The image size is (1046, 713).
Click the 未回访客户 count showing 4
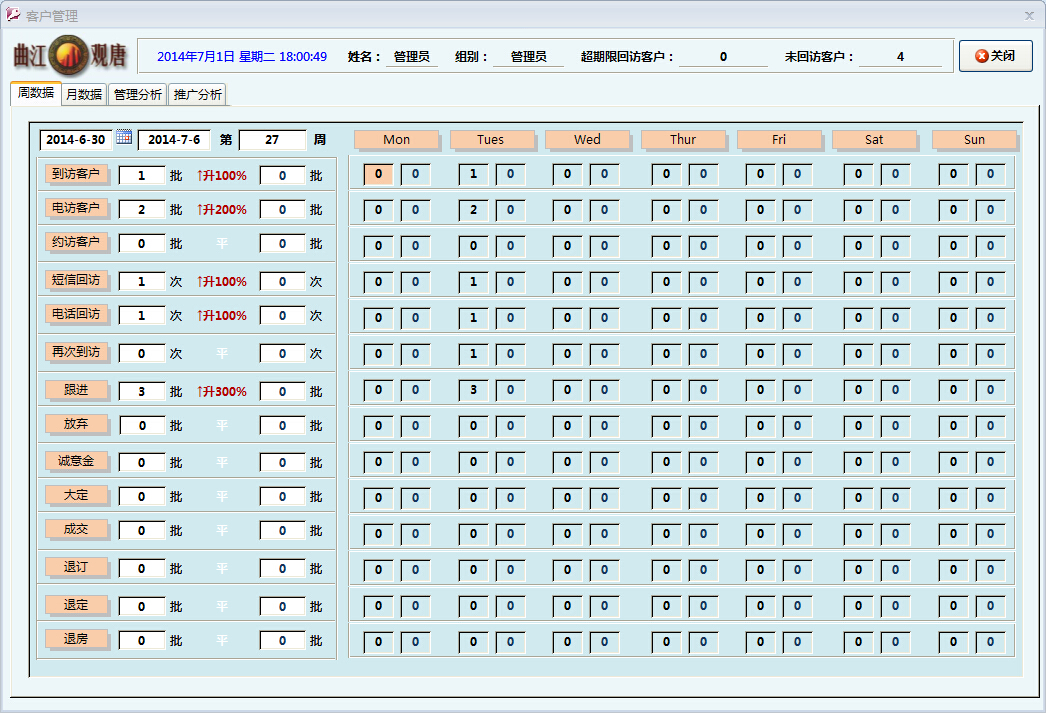(901, 57)
